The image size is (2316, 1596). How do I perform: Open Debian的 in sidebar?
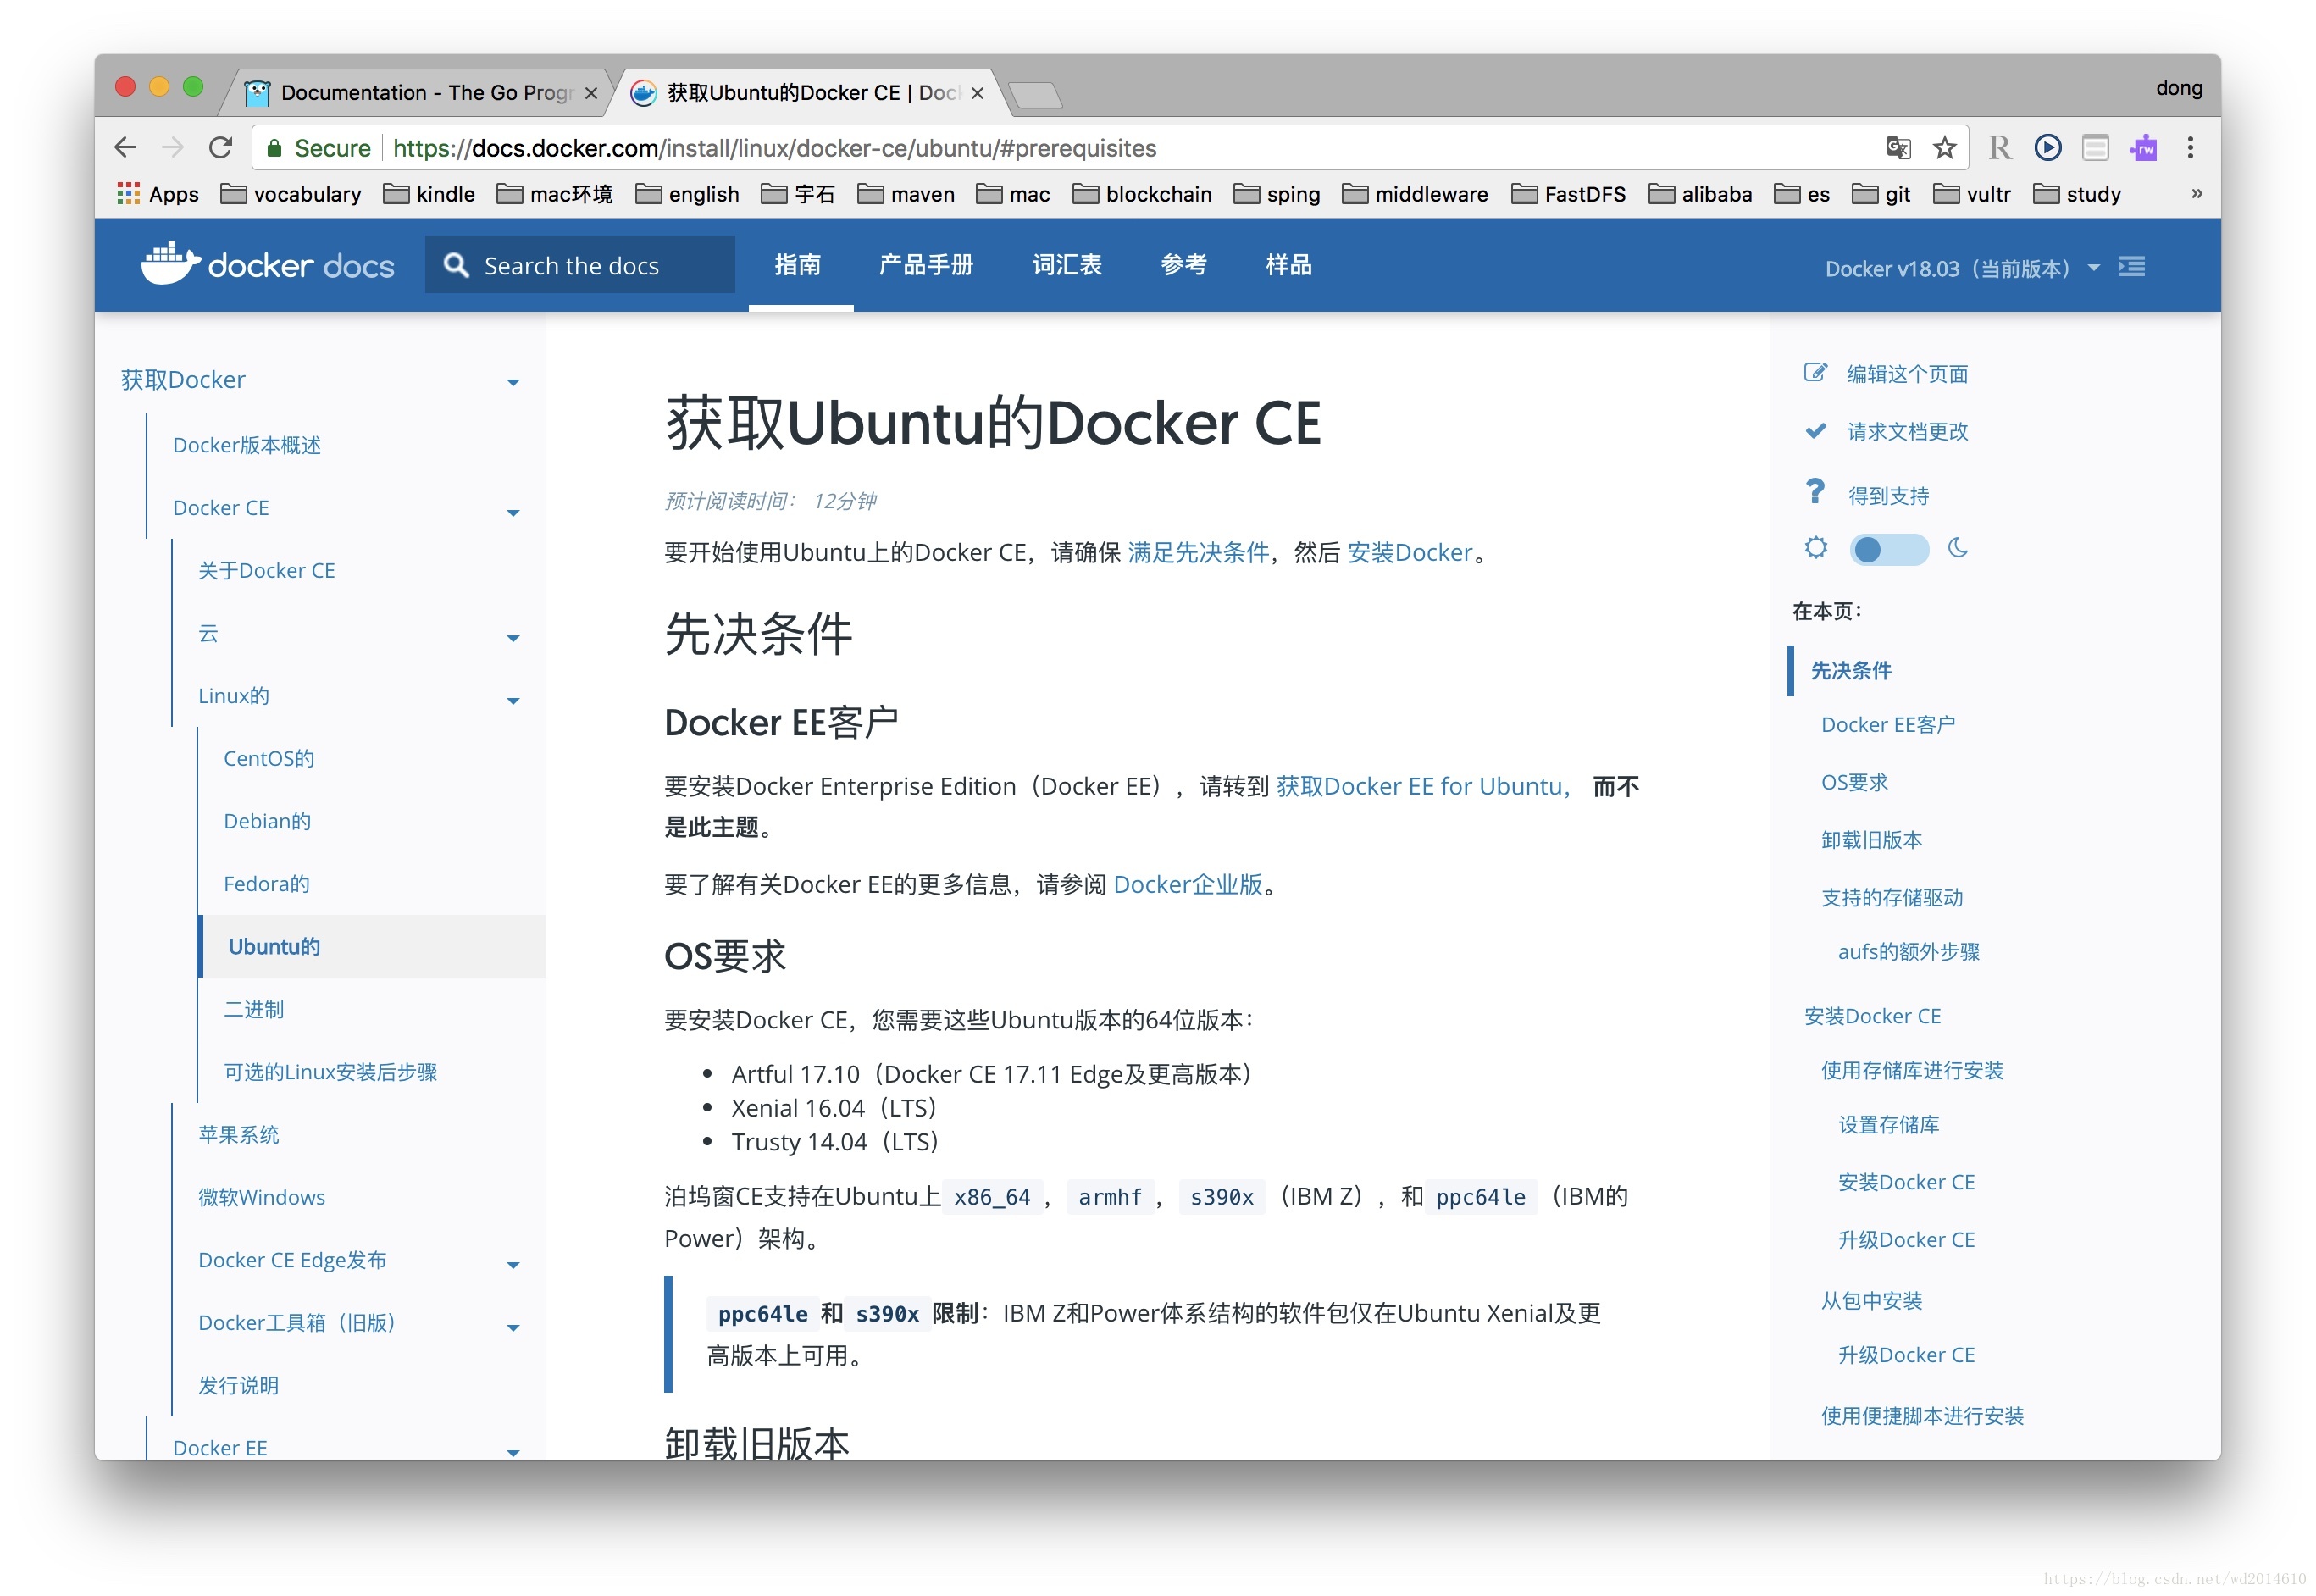(267, 821)
